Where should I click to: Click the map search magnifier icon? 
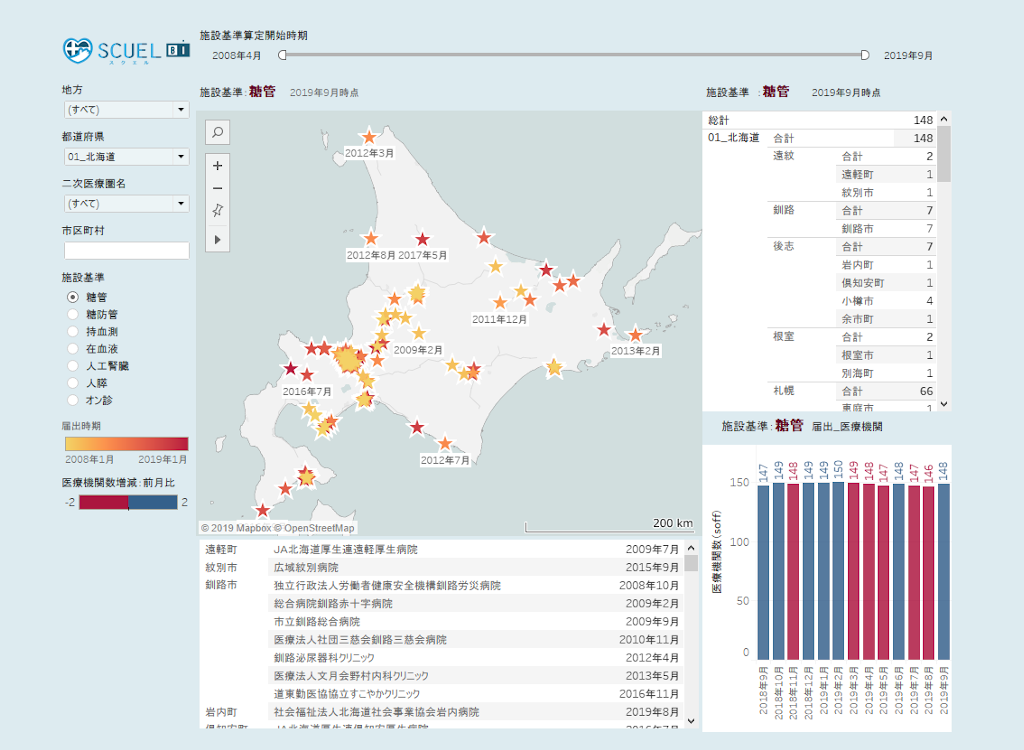[x=217, y=131]
